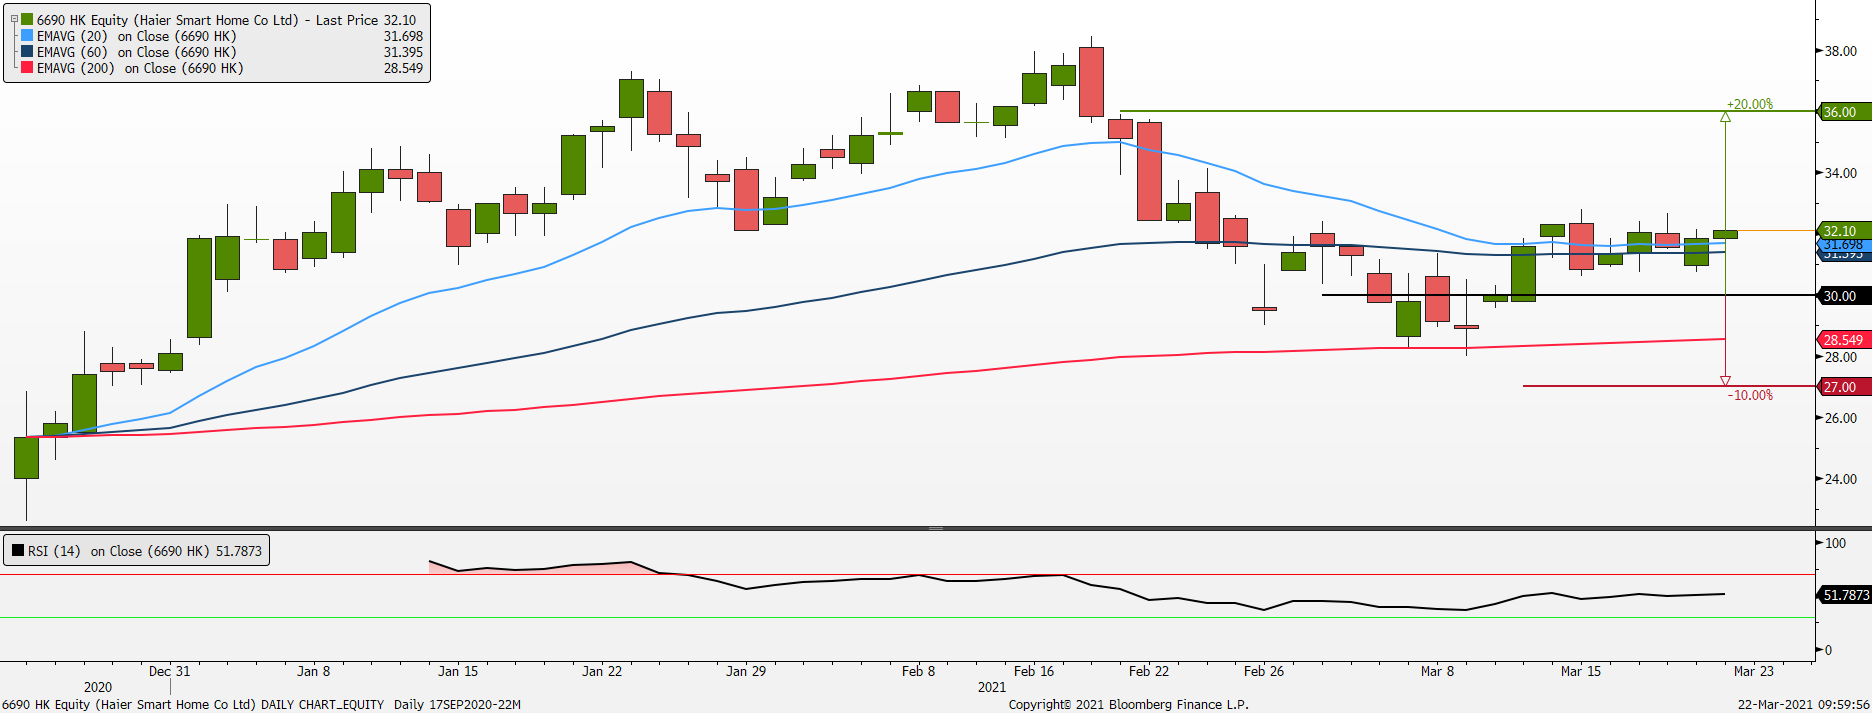Click the Feb 8 date axis label
Image resolution: width=1872 pixels, height=713 pixels.
[x=918, y=671]
